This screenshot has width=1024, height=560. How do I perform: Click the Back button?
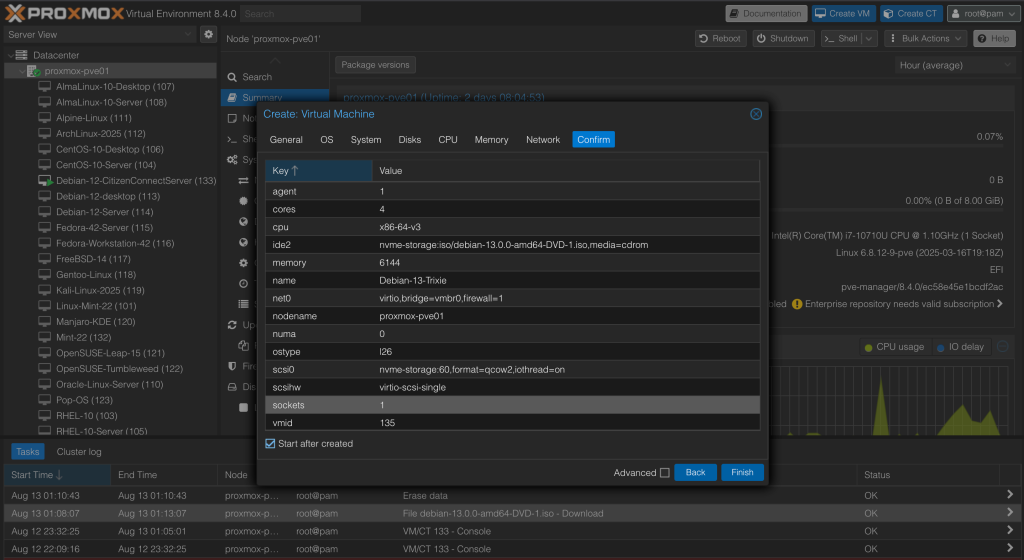tap(695, 473)
